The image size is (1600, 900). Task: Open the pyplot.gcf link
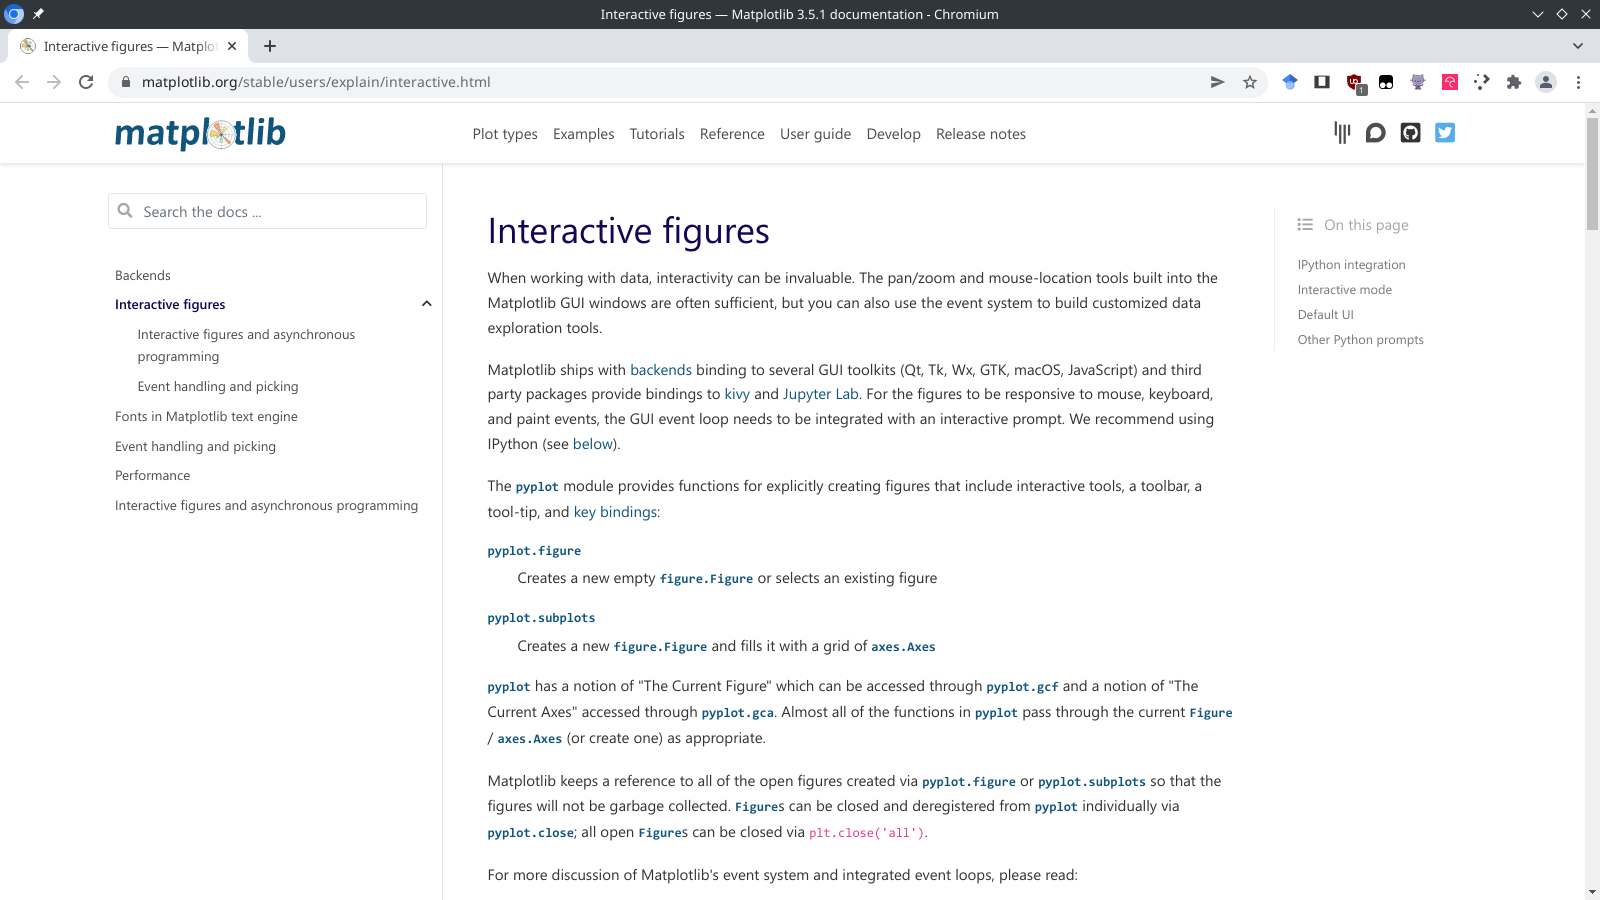point(1022,687)
